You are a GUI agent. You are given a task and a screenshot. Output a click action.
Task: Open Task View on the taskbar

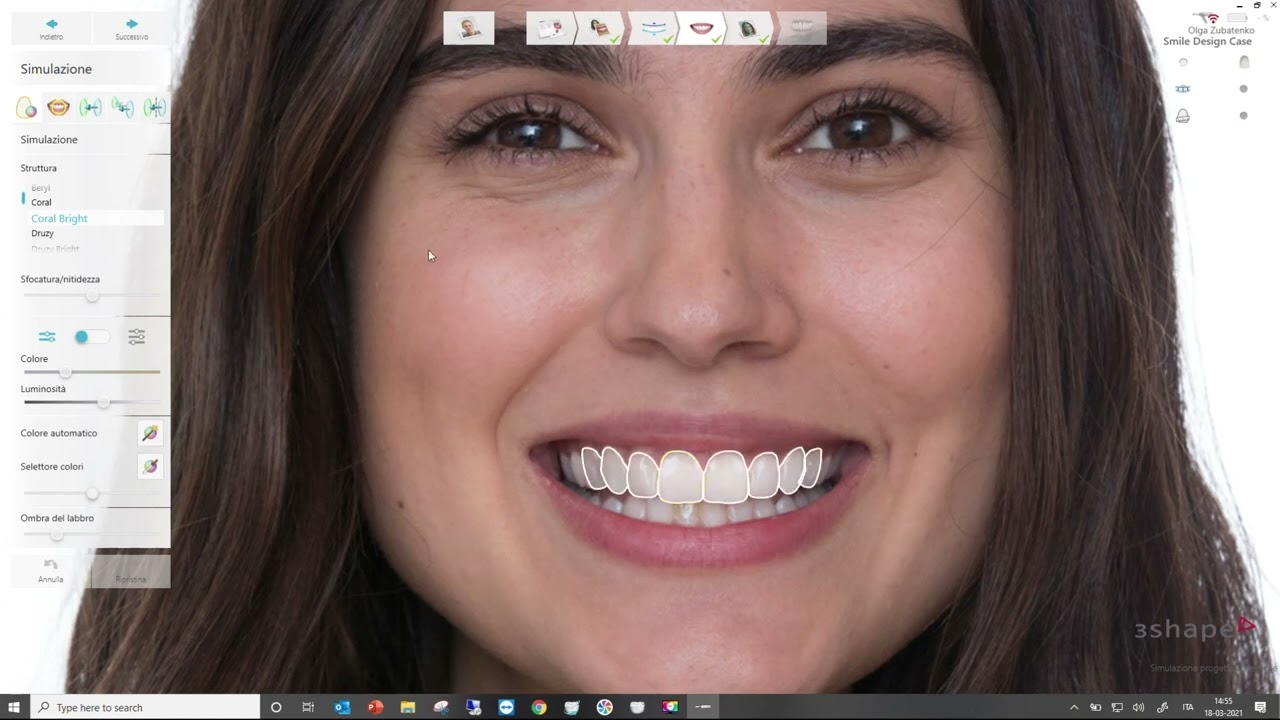click(308, 707)
